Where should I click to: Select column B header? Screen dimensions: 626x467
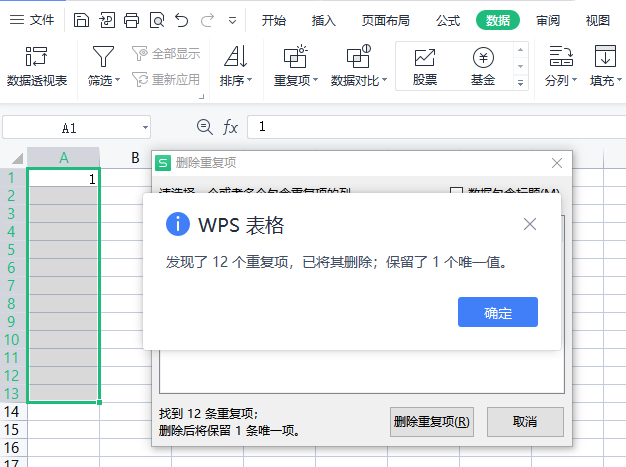(x=135, y=158)
